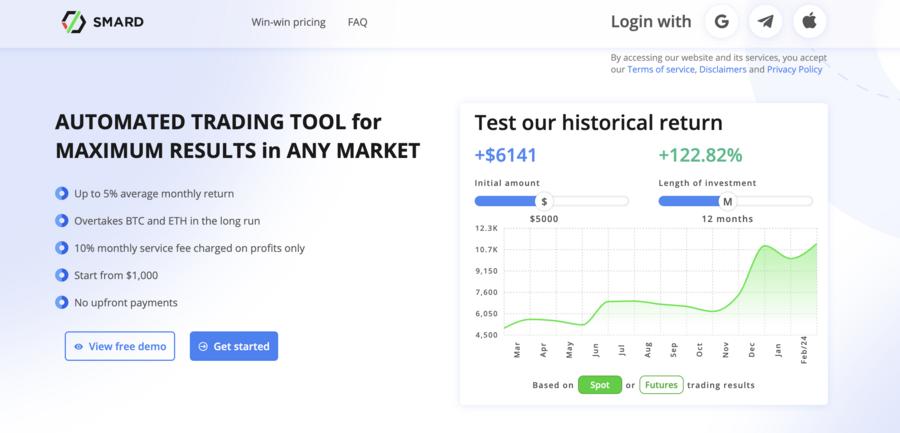Open the Disclaimers link
Image resolution: width=900 pixels, height=433 pixels.
click(x=723, y=69)
